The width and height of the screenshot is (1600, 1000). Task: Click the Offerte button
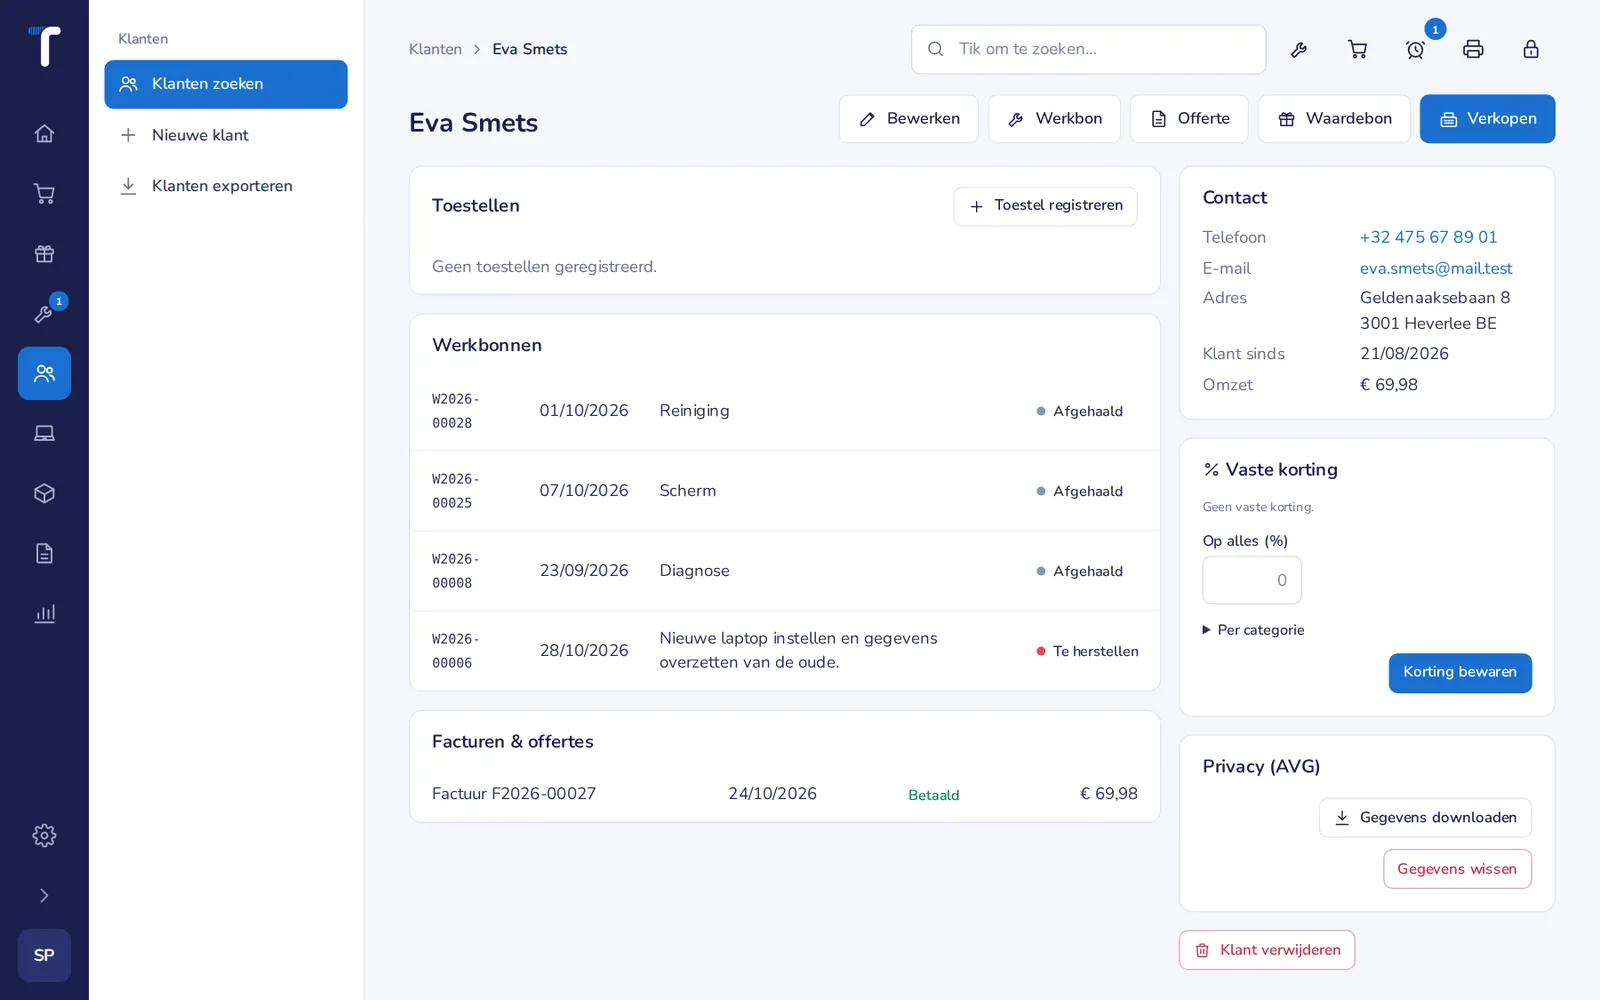pyautogui.click(x=1189, y=119)
